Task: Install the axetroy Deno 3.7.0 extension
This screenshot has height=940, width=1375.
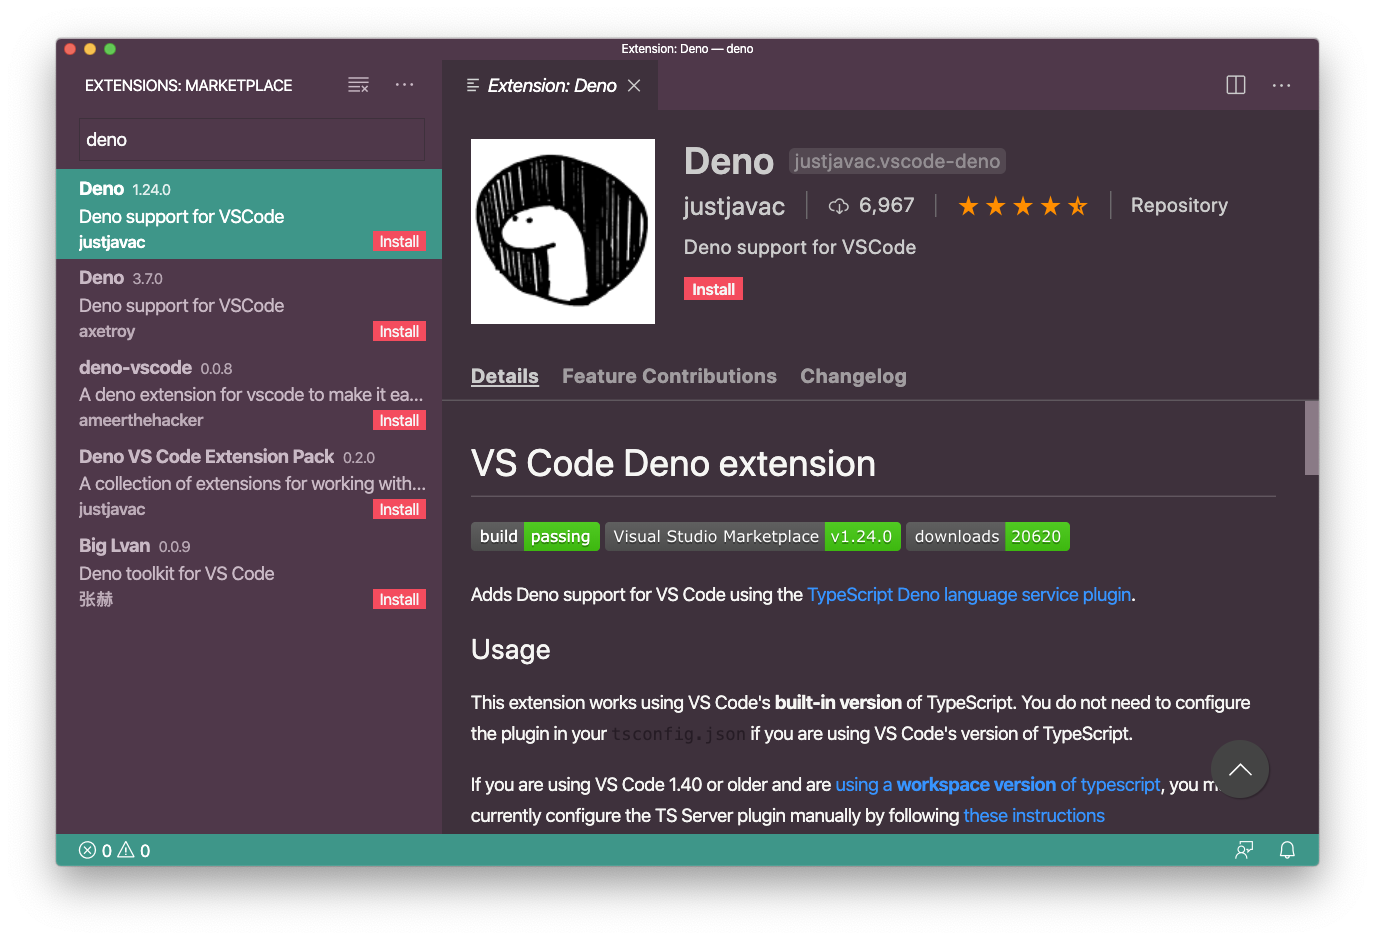Action: coord(399,332)
